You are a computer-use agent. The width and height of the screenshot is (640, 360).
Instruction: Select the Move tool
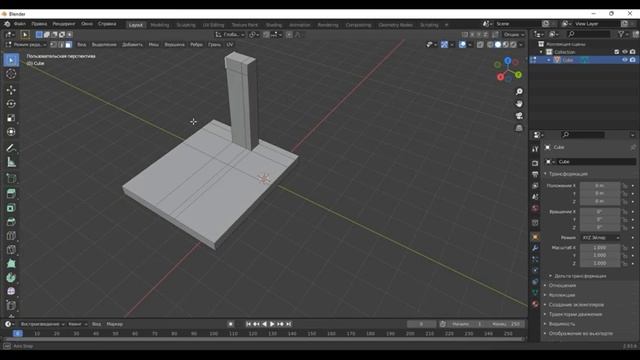11,90
